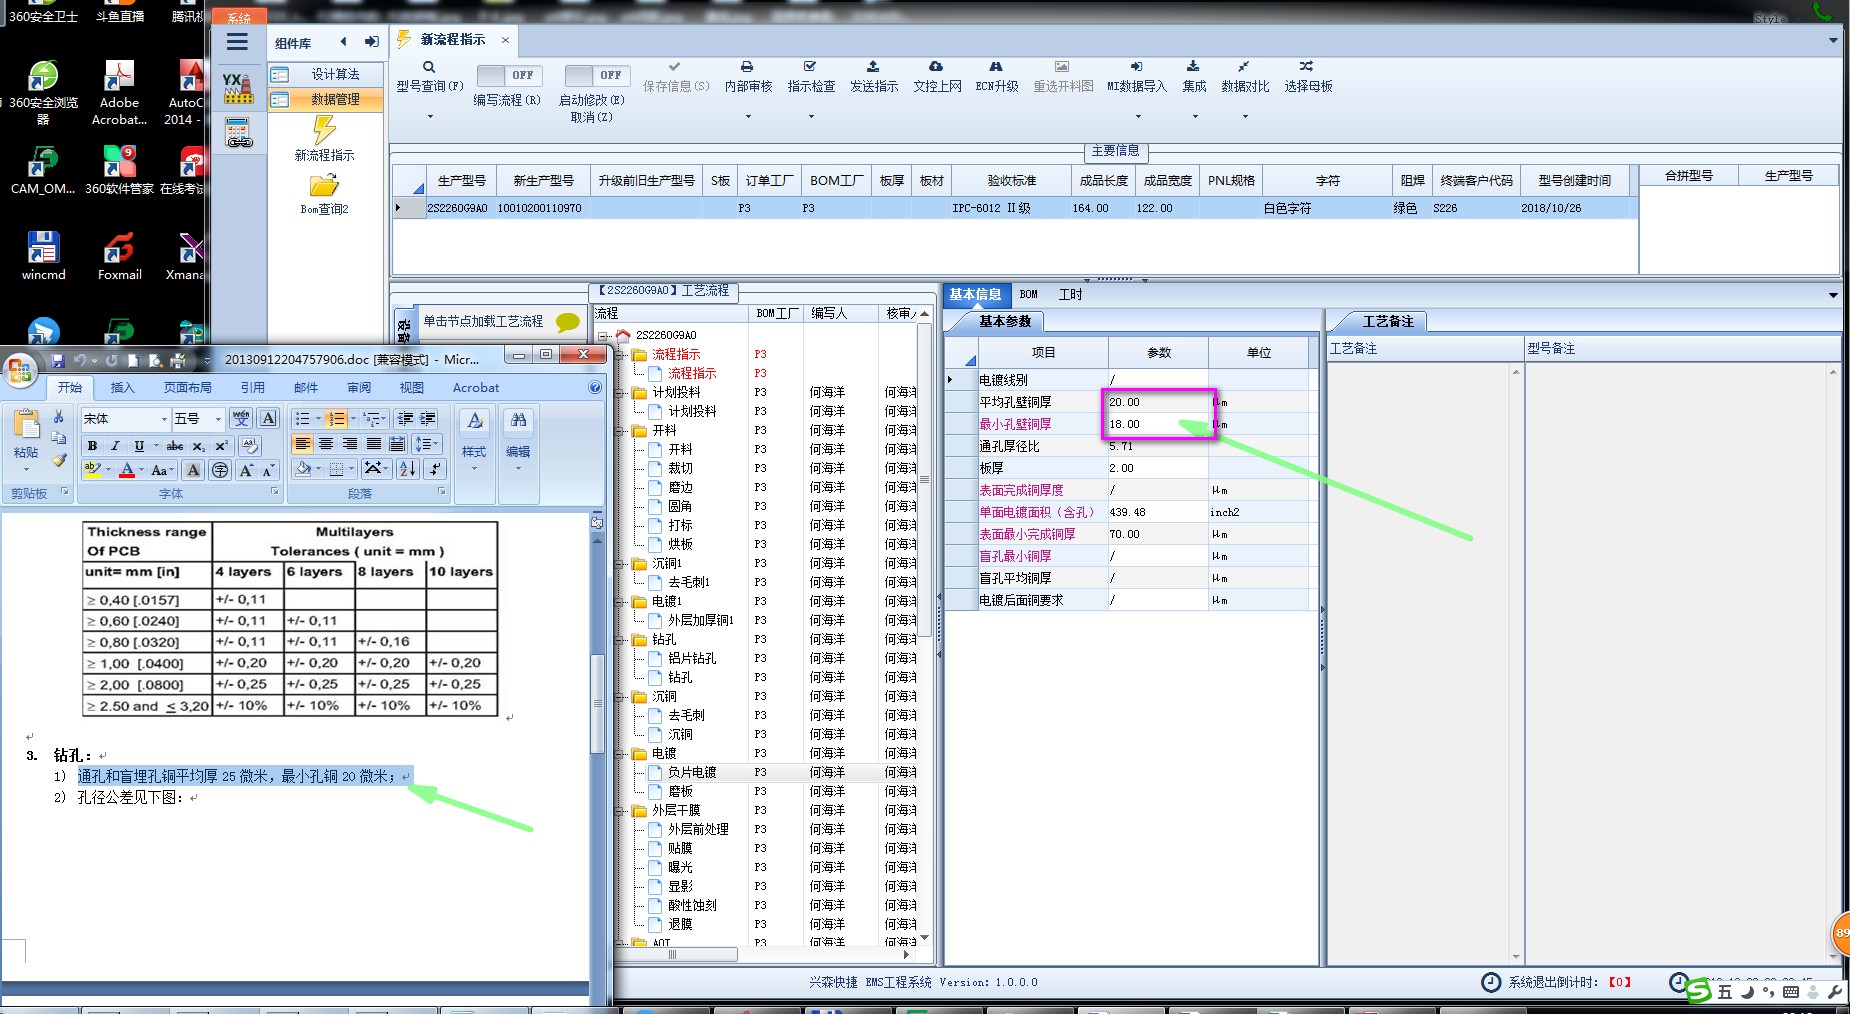This screenshot has height=1014, width=1850.
Task: Collapse the 开料 node in the process tree
Action: point(621,431)
